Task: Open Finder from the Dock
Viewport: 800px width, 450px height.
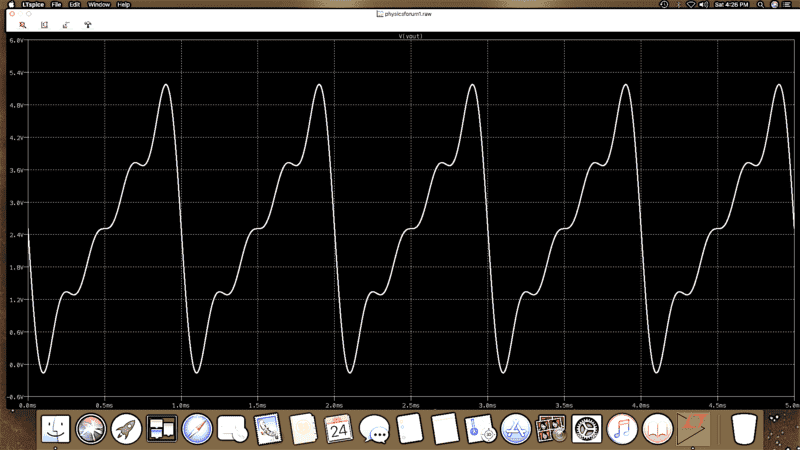Action: (x=56, y=430)
